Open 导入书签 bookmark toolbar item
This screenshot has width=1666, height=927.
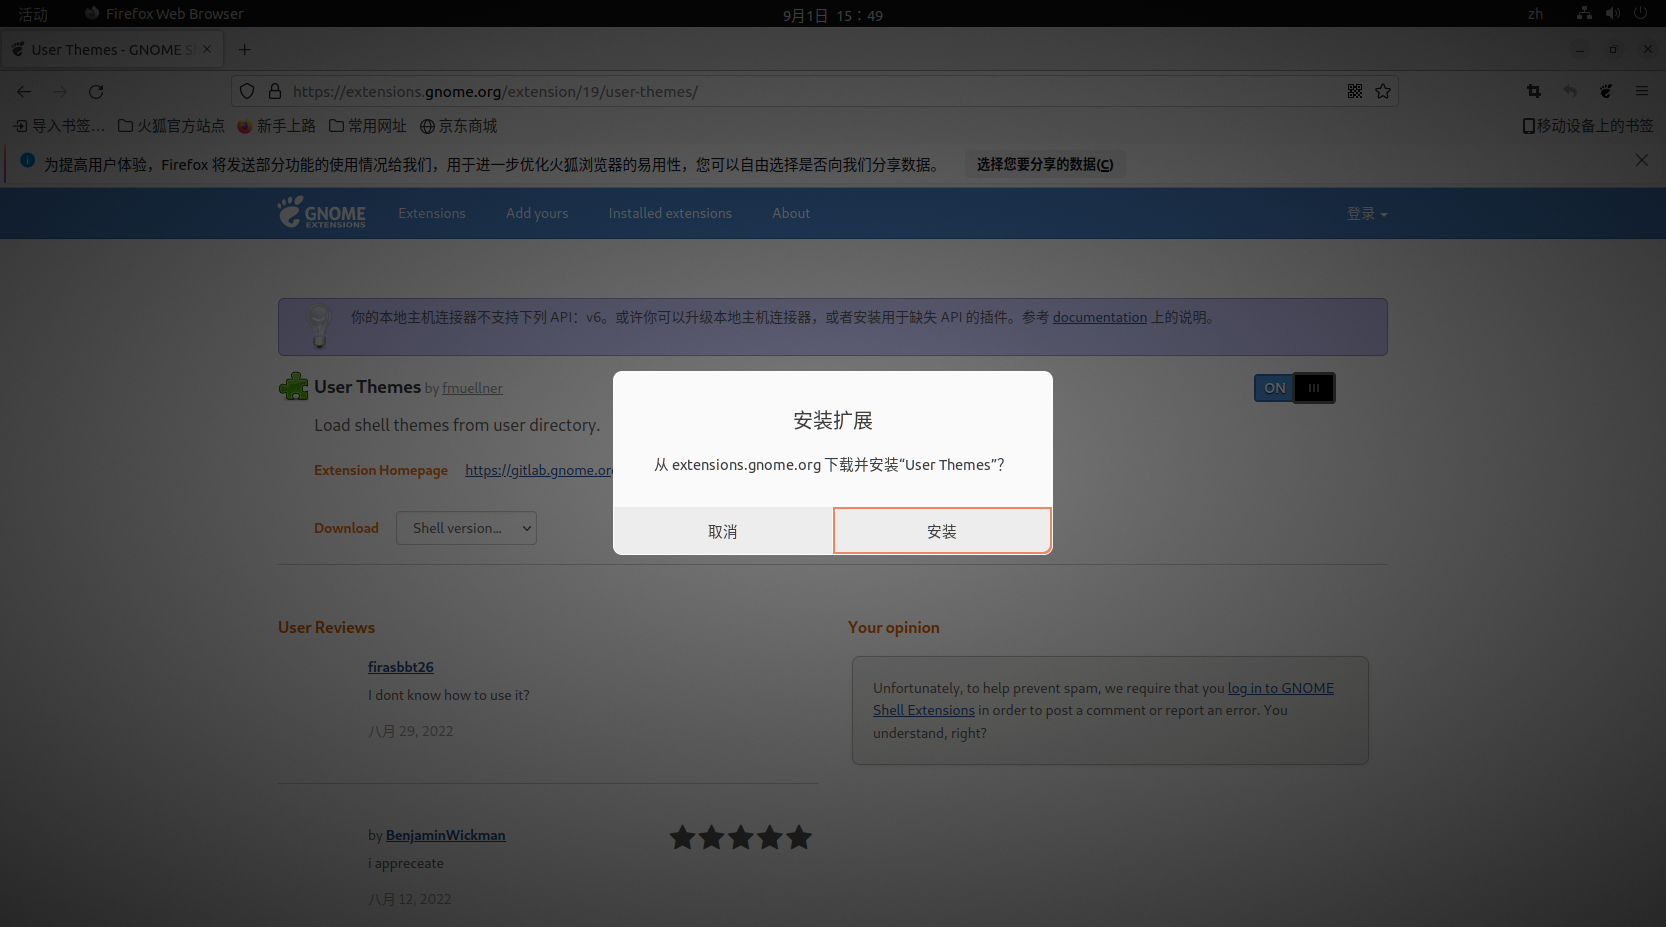coord(59,126)
